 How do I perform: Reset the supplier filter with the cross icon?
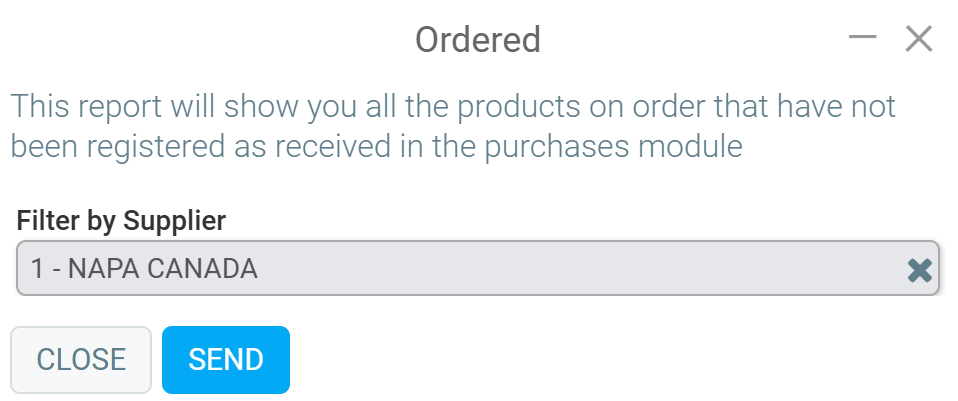[919, 269]
